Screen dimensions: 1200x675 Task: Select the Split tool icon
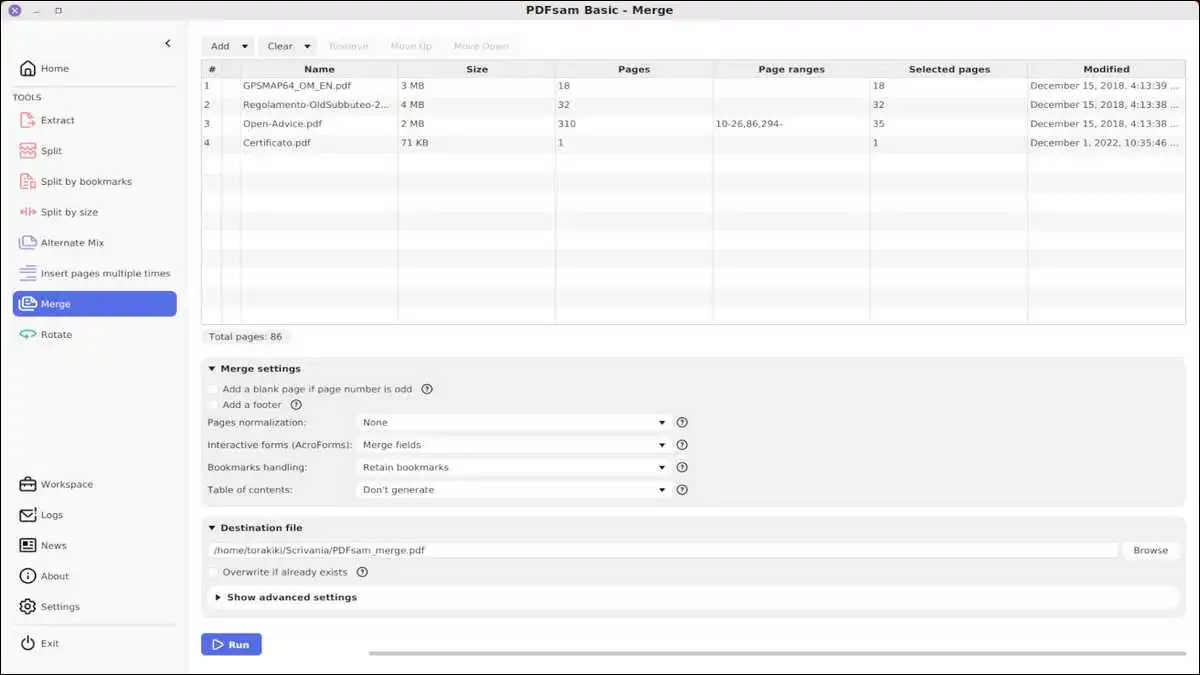tap(27, 151)
